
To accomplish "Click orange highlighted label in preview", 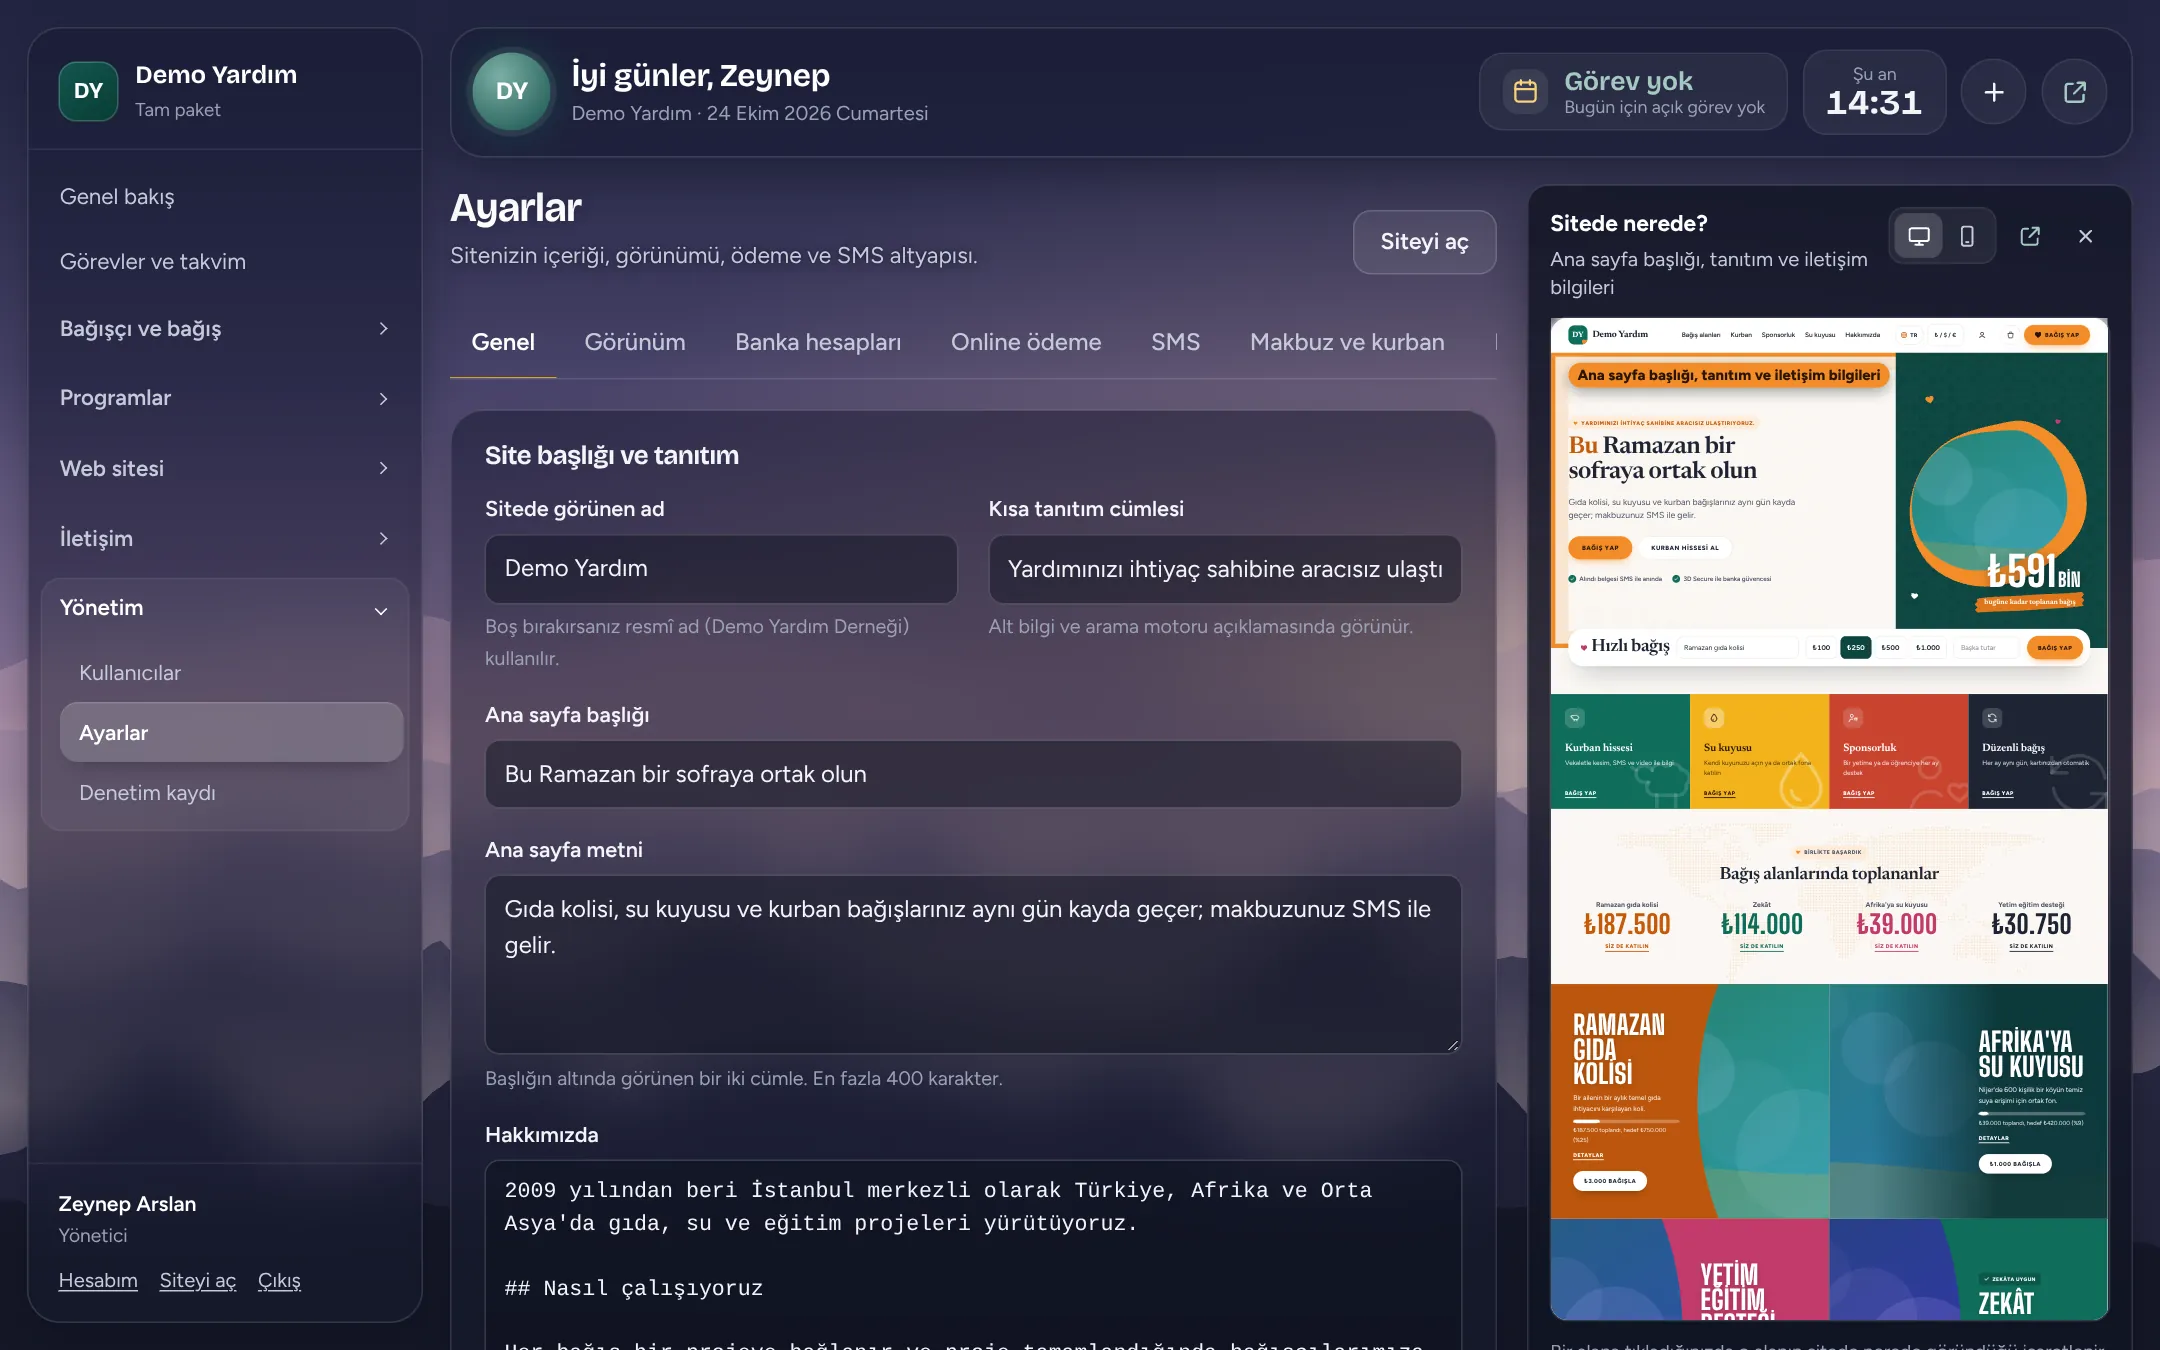I will click(1728, 375).
